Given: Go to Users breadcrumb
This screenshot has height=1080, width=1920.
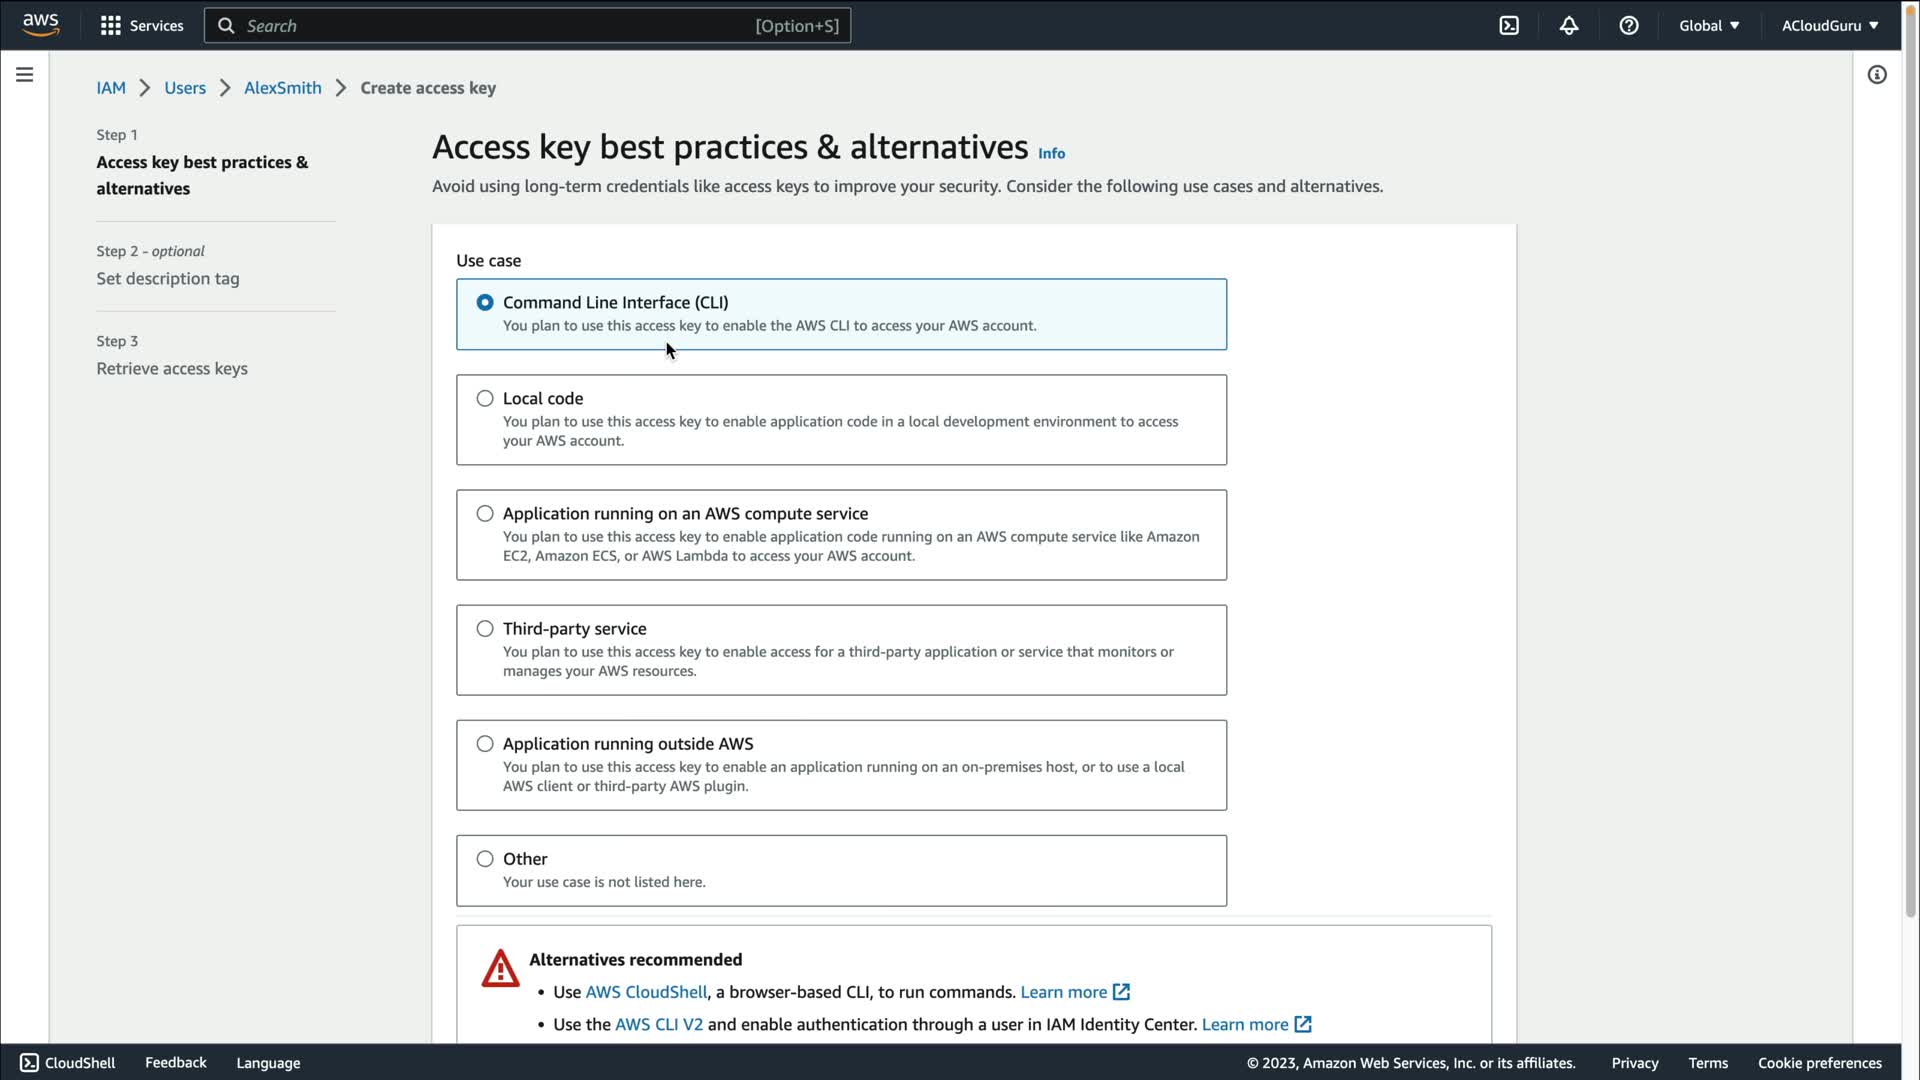Looking at the screenshot, I should (185, 88).
